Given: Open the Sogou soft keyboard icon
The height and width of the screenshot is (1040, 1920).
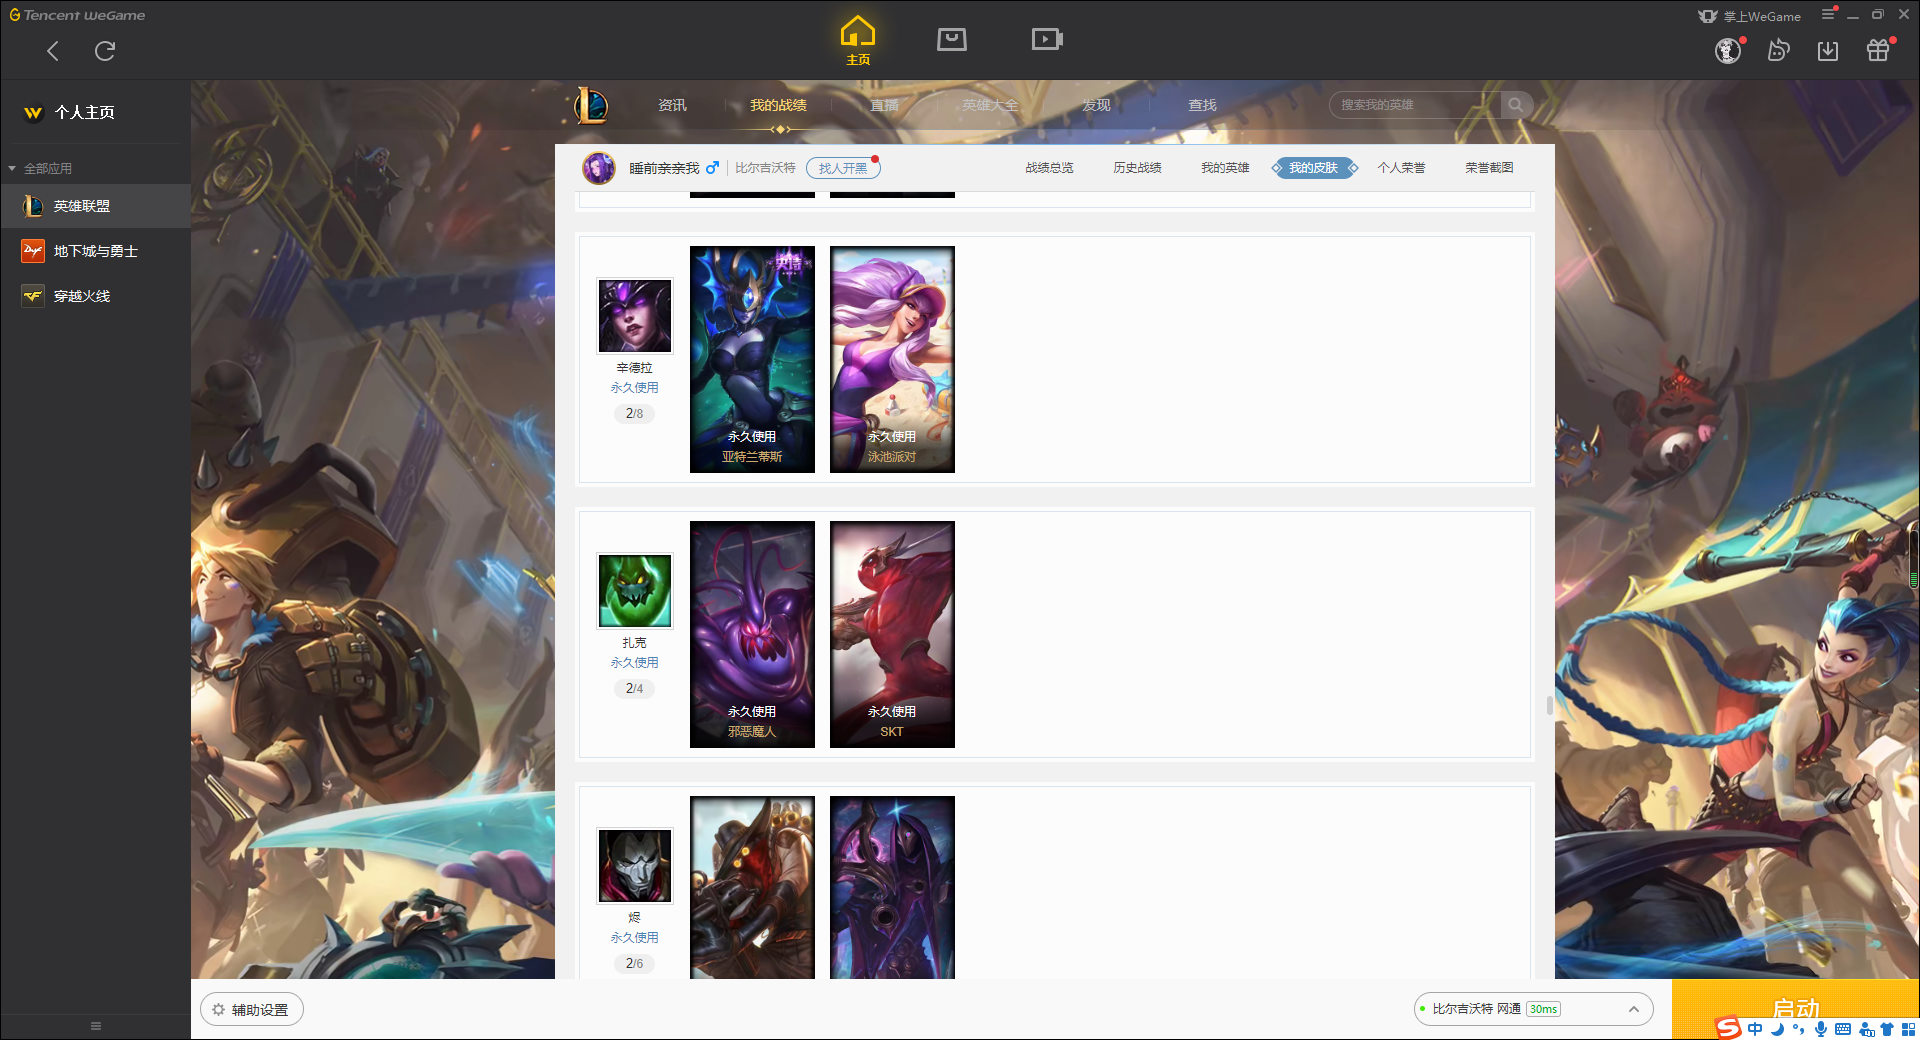Looking at the screenshot, I should (1843, 1029).
